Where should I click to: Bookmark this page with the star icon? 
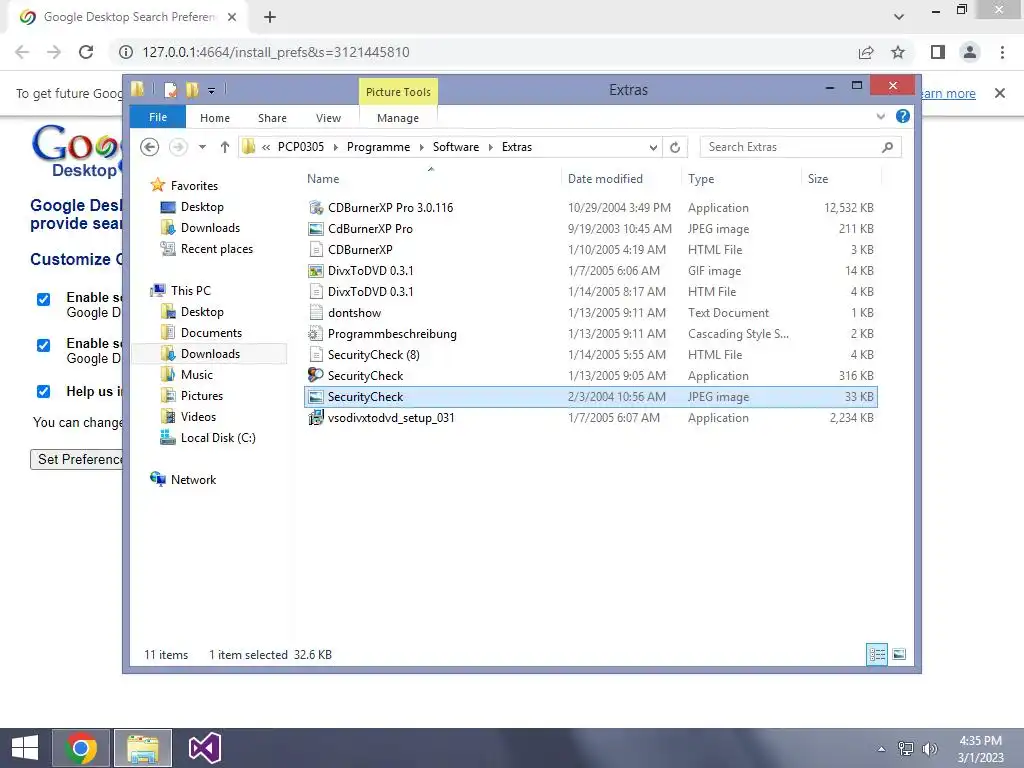tap(899, 52)
